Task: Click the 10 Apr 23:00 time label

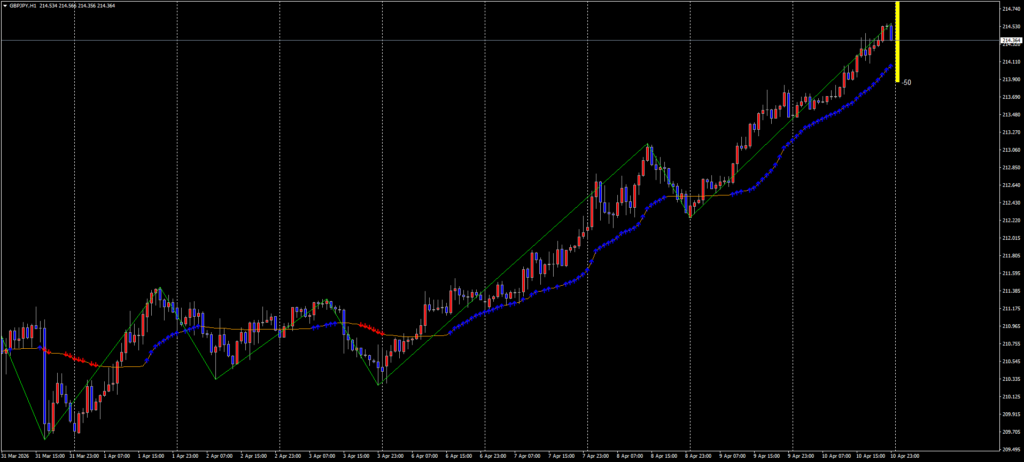Action: click(907, 455)
